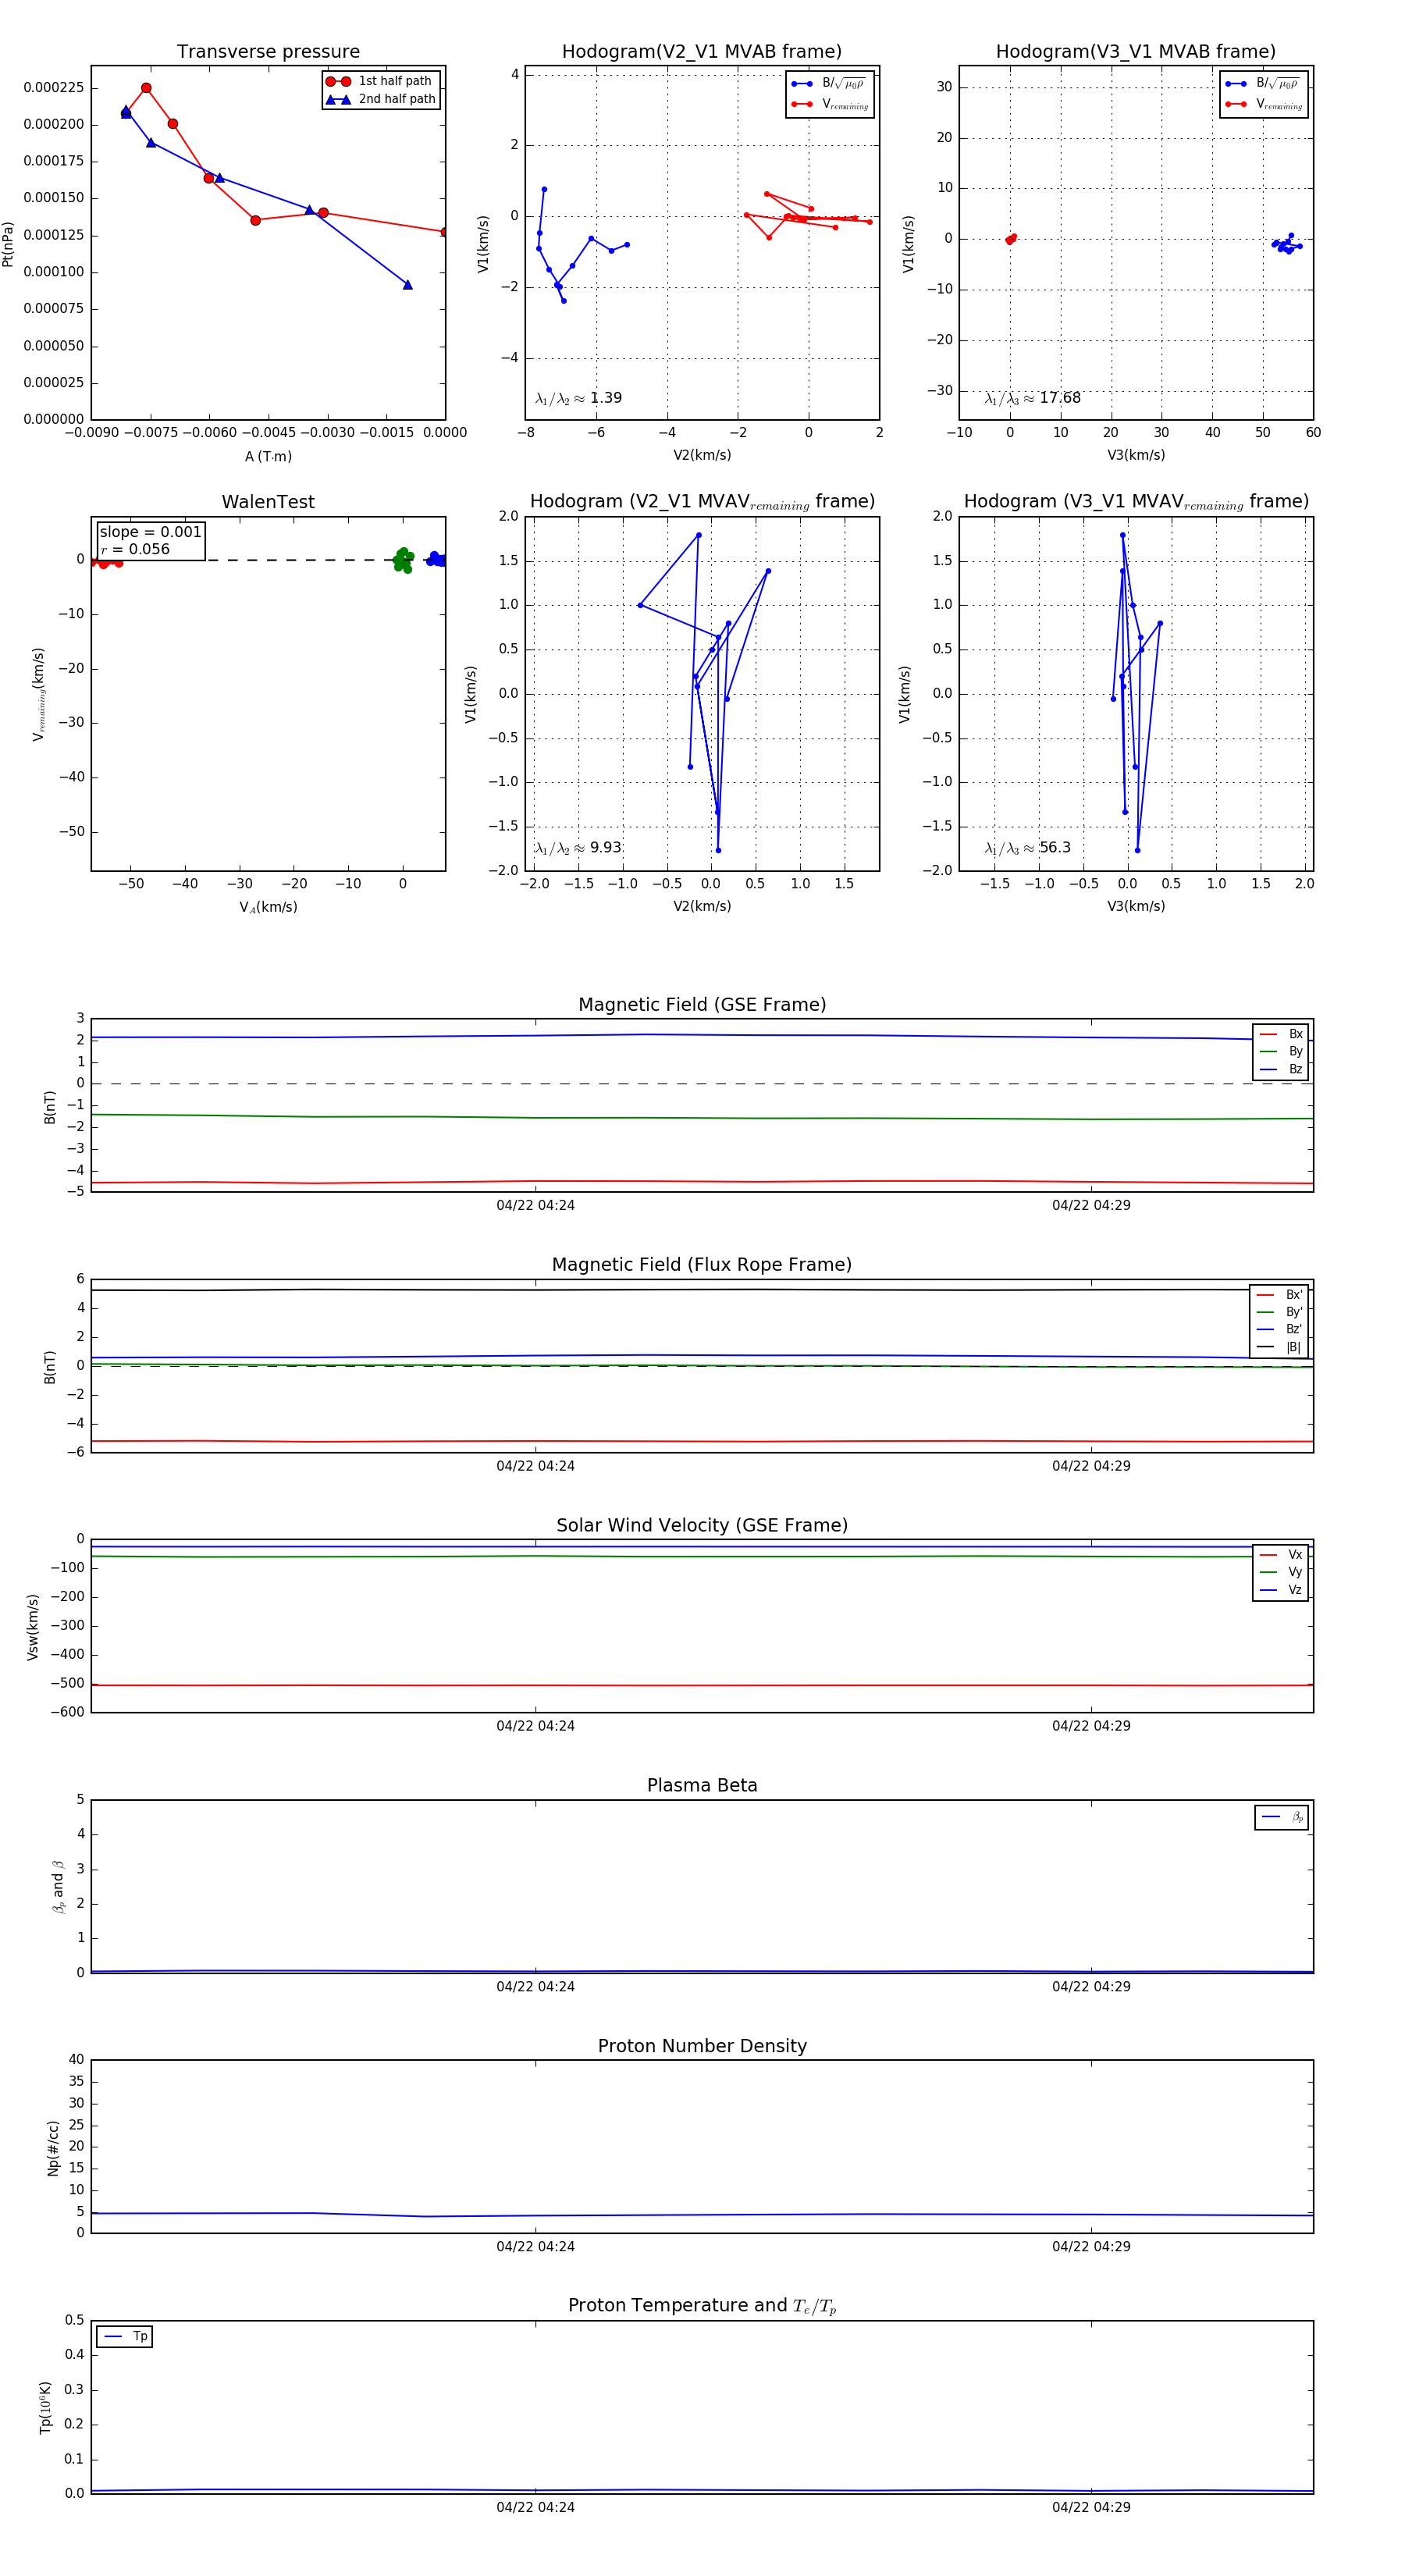Image resolution: width=1405 pixels, height=2576 pixels.
Task: Click the "Tp(10^6K)" y-axis label
Action: click(x=45, y=2408)
